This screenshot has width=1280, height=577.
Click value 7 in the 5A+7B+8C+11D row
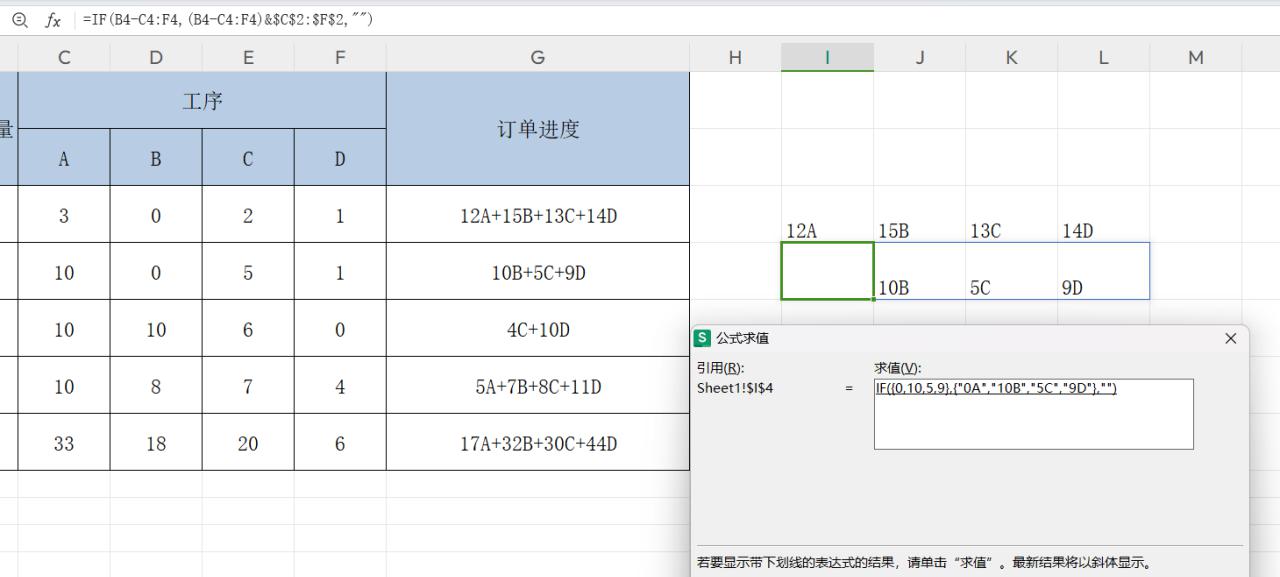(248, 386)
